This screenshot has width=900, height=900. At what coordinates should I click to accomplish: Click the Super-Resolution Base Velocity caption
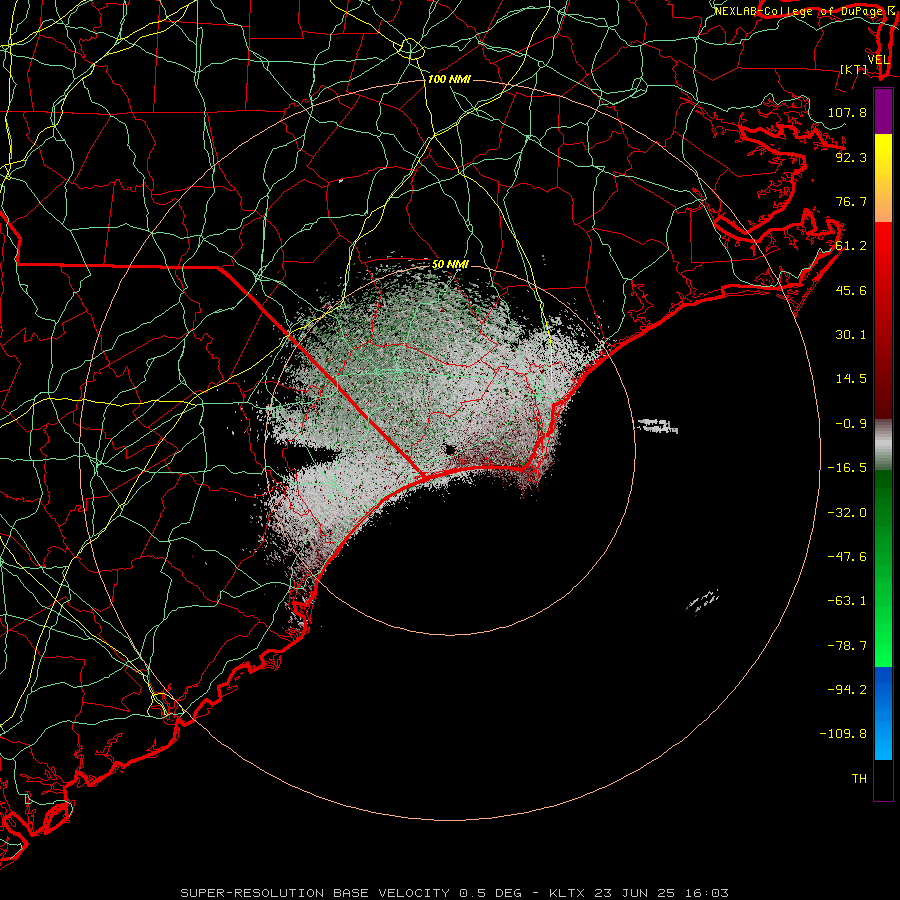point(454,893)
